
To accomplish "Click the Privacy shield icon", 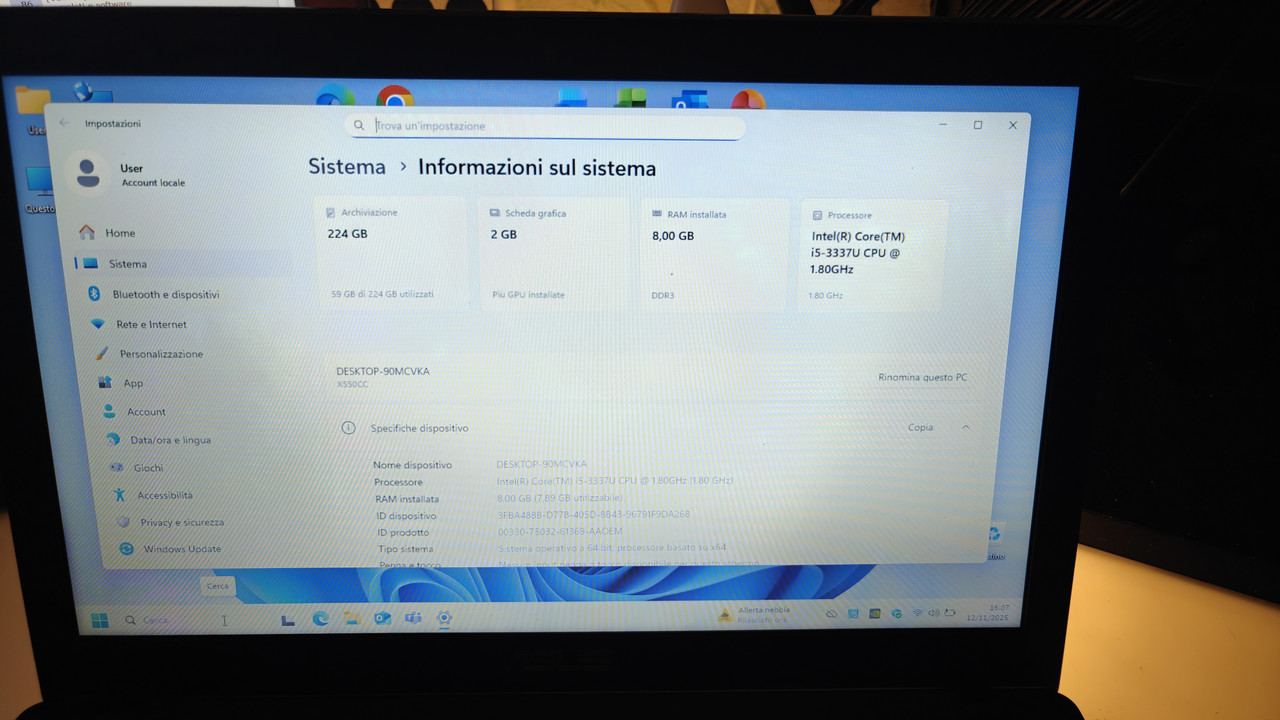I will tap(124, 522).
